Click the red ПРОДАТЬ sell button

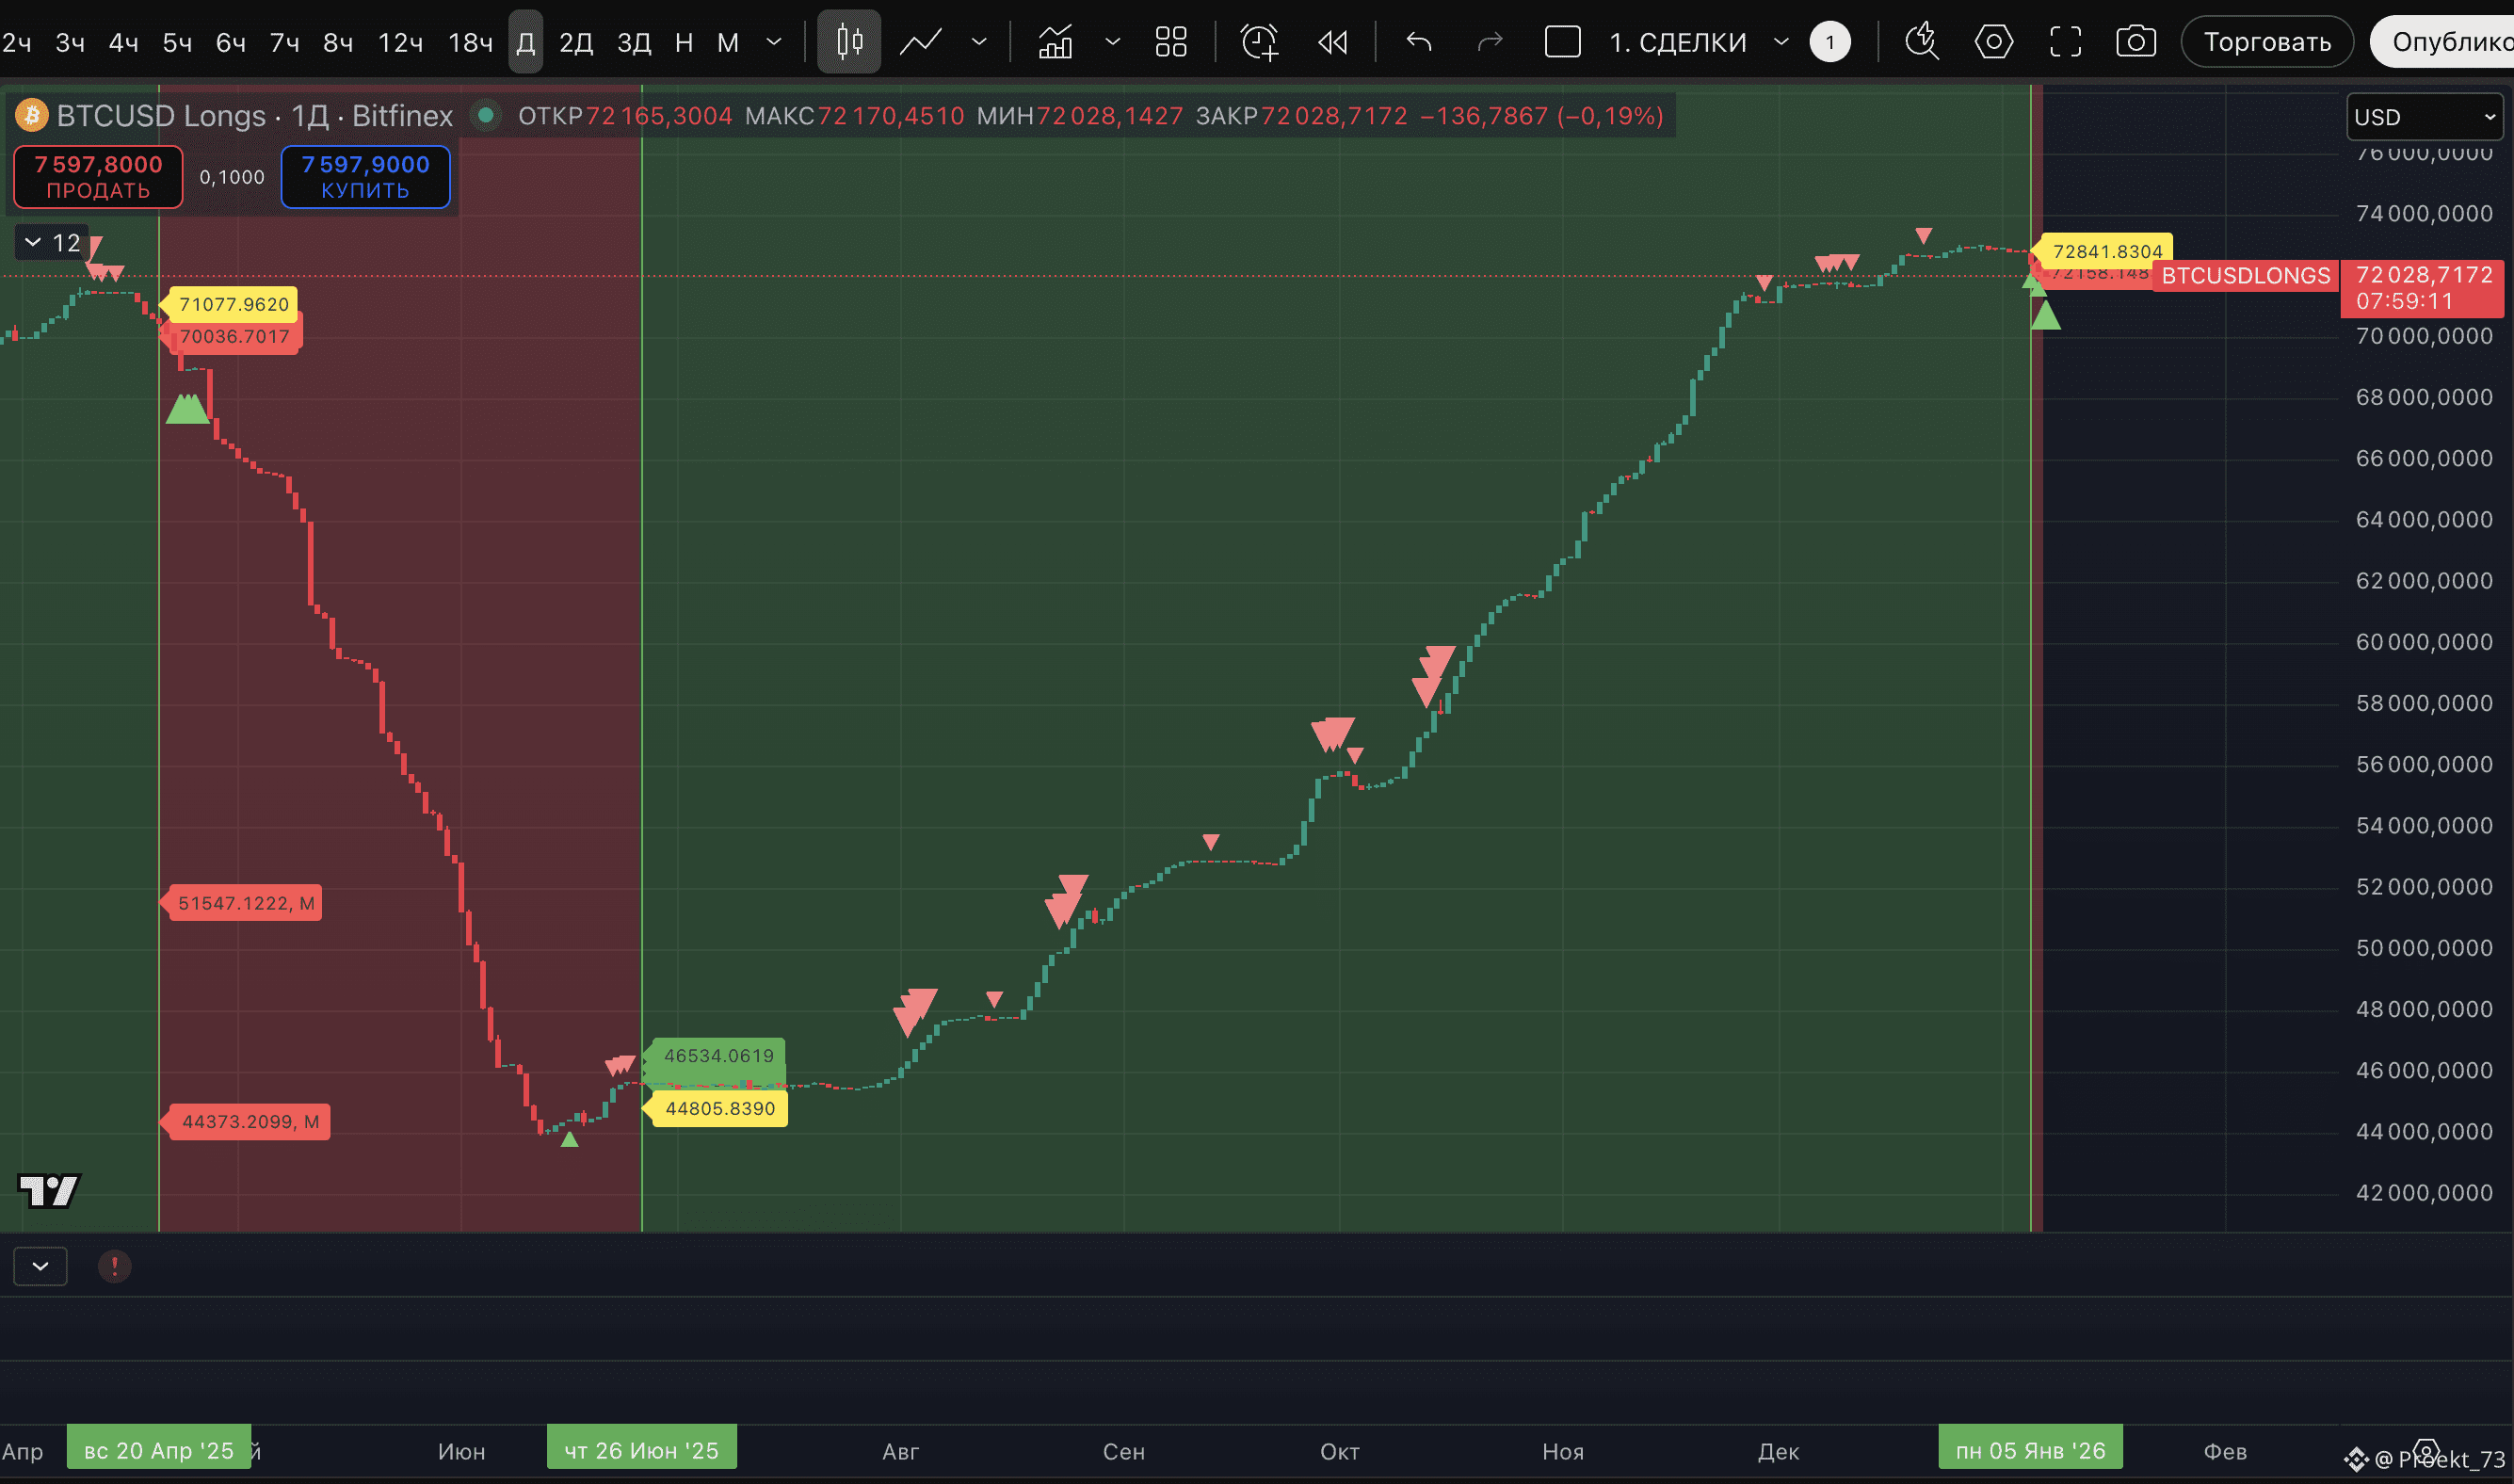tap(98, 177)
